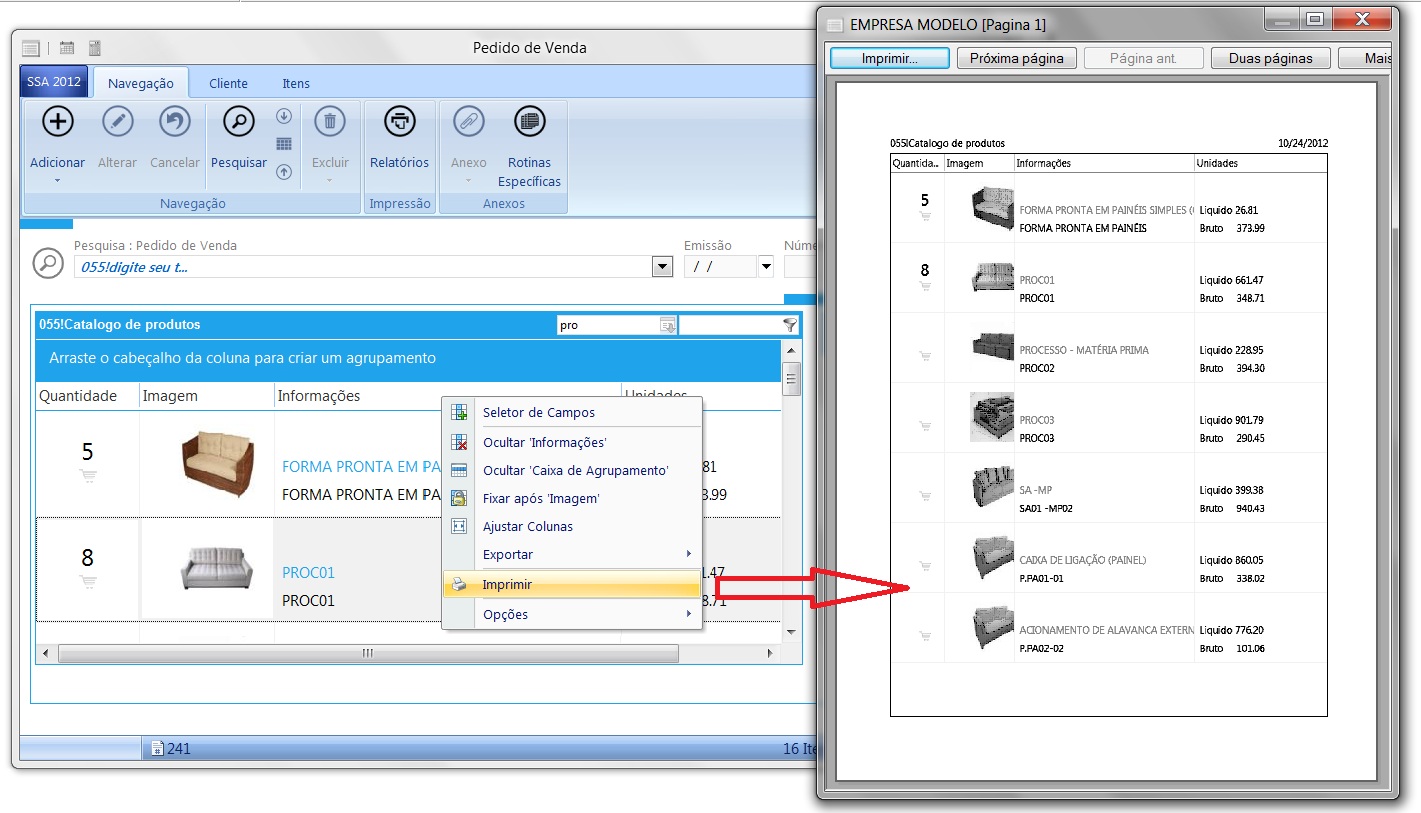
Task: Open the SSA 2012 application tab
Action: pyautogui.click(x=54, y=82)
